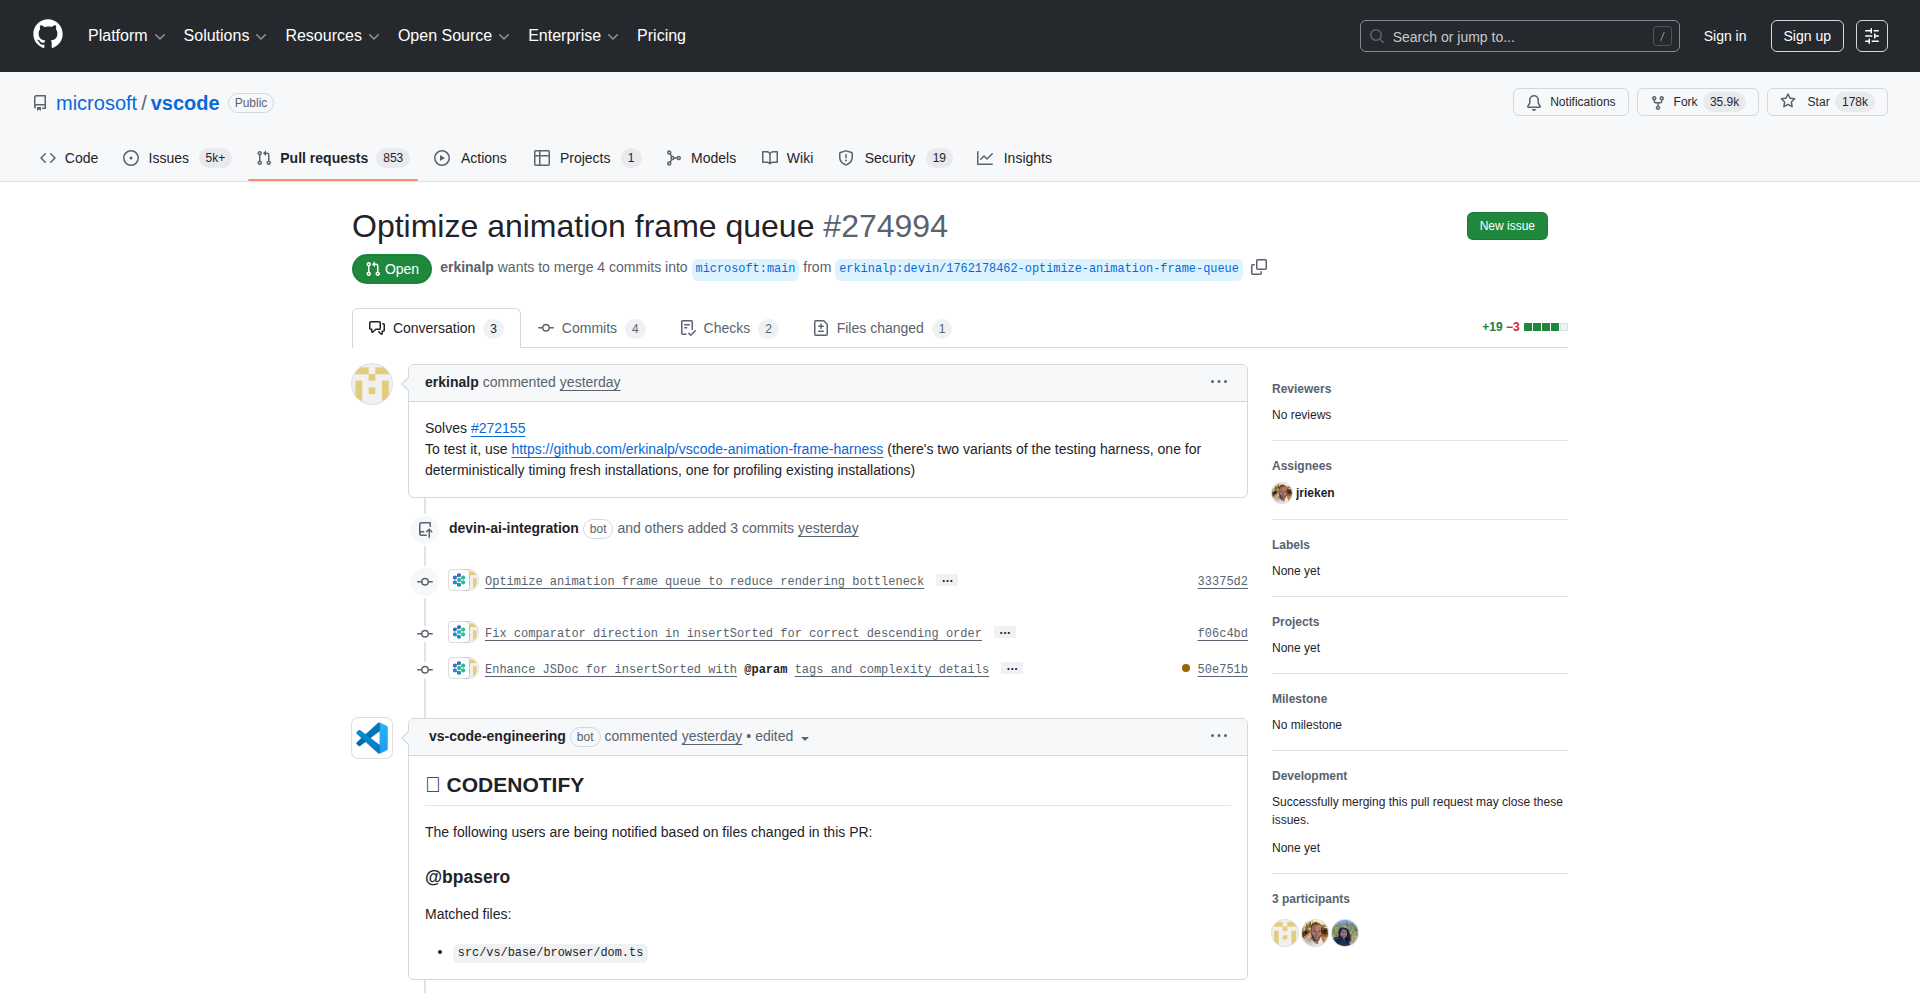Click the yellow checks dot on commit 50e751b

(x=1185, y=668)
